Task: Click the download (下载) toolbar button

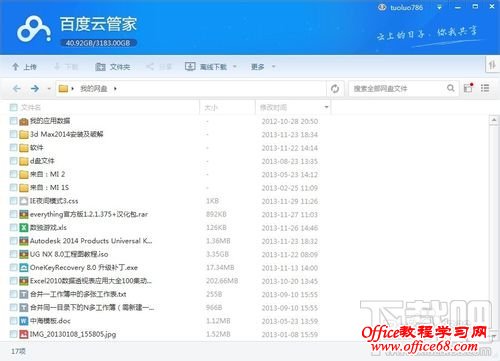Action: [x=66, y=67]
